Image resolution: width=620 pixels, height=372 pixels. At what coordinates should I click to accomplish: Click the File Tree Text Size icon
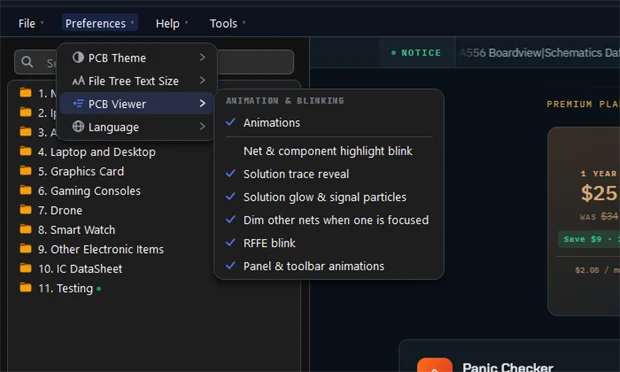pyautogui.click(x=78, y=81)
